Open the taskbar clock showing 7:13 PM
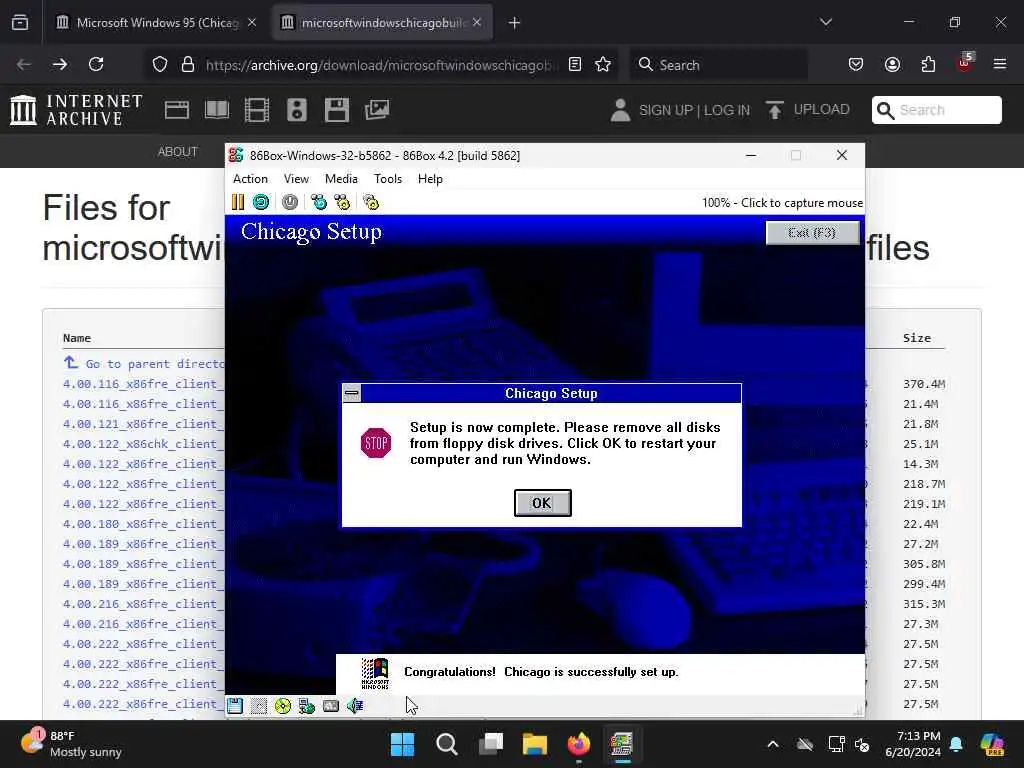 click(913, 744)
